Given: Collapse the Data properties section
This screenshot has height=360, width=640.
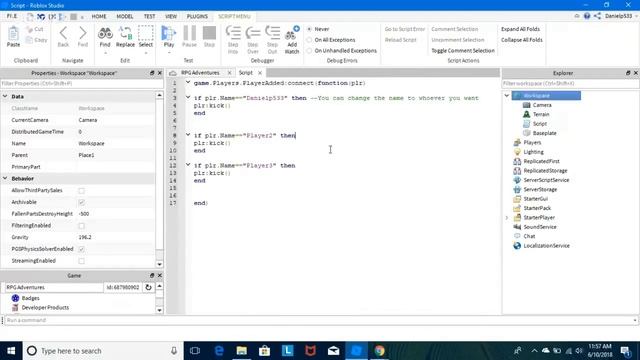Looking at the screenshot, I should point(5,96).
